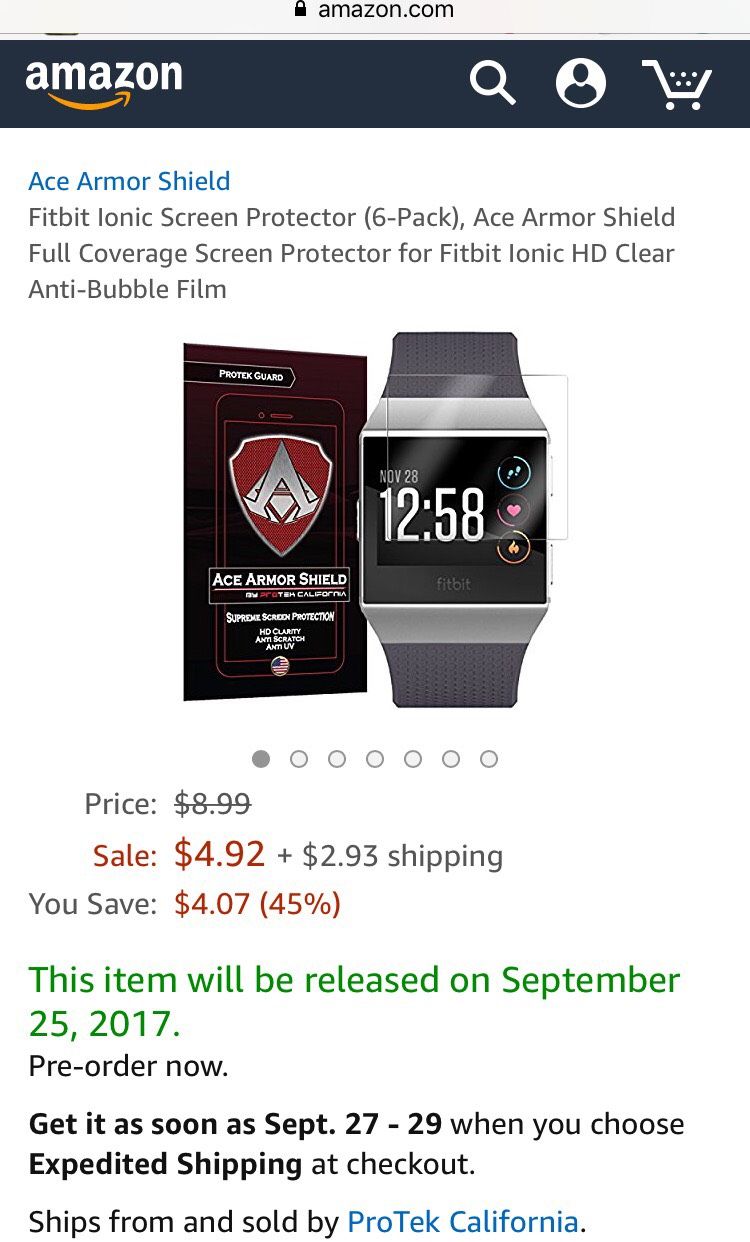Select third image carousel dot
Viewport: 750px width, 1242px height.
(x=337, y=759)
